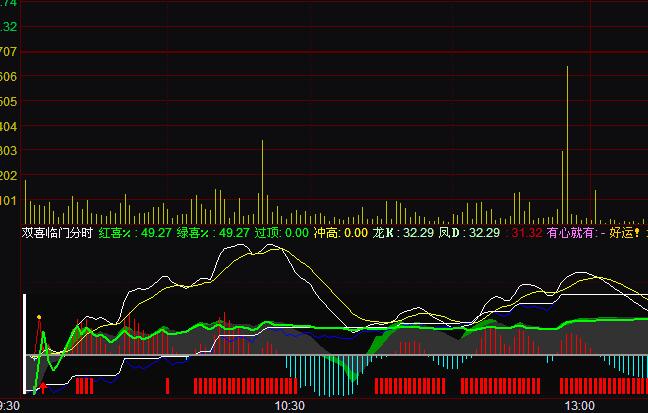
Task: Click the magenta 有心就有 label
Action: pyautogui.click(x=574, y=233)
